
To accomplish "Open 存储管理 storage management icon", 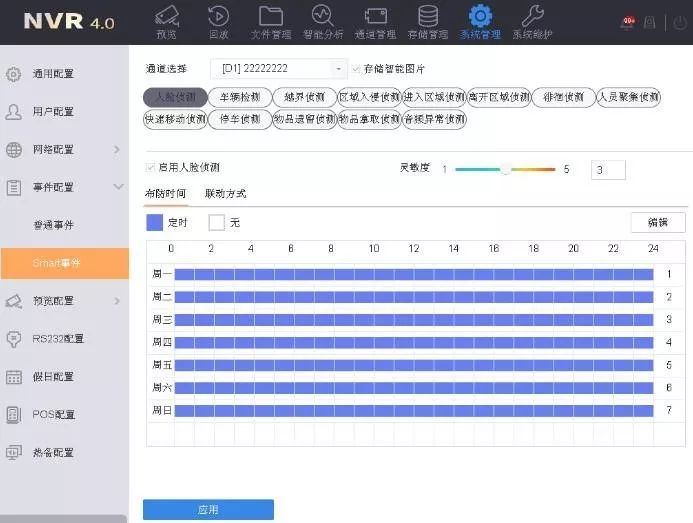I will click(x=427, y=21).
